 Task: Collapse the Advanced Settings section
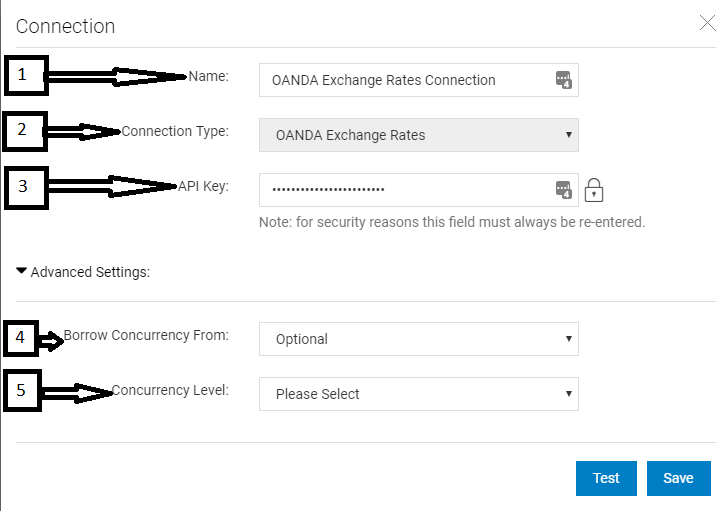[x=21, y=271]
